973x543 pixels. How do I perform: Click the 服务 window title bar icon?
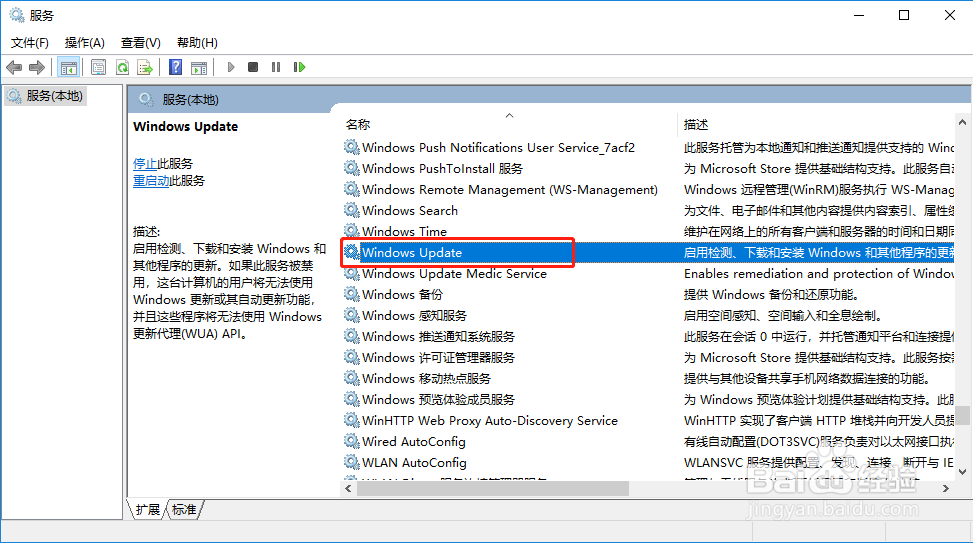[x=17, y=16]
